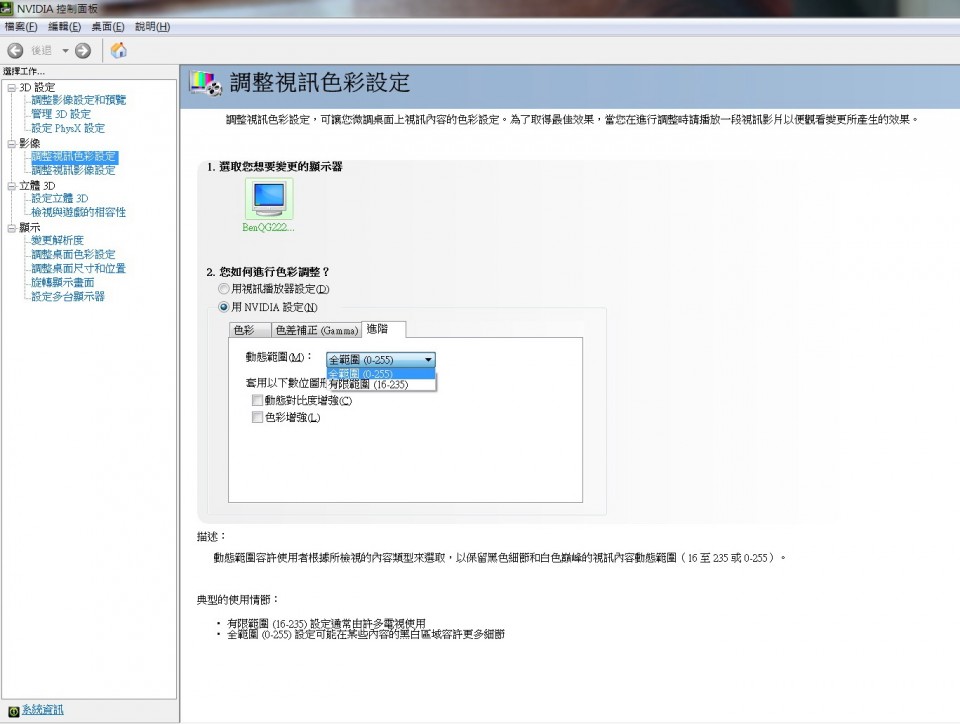Screen dimensions: 960x724
Task: Click the 調整視訊色彩設定 page header icon
Action: (205, 83)
